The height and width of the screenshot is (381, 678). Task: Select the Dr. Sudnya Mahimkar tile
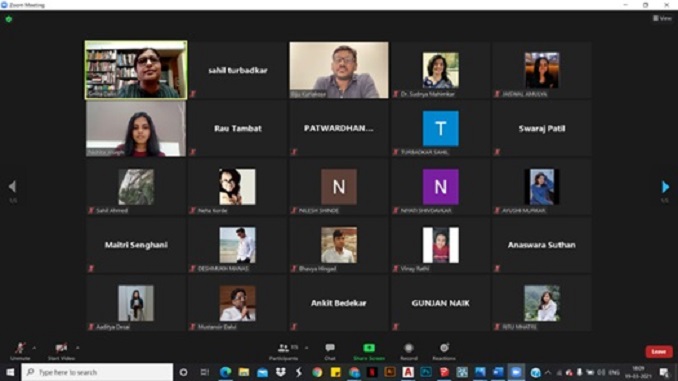click(440, 70)
